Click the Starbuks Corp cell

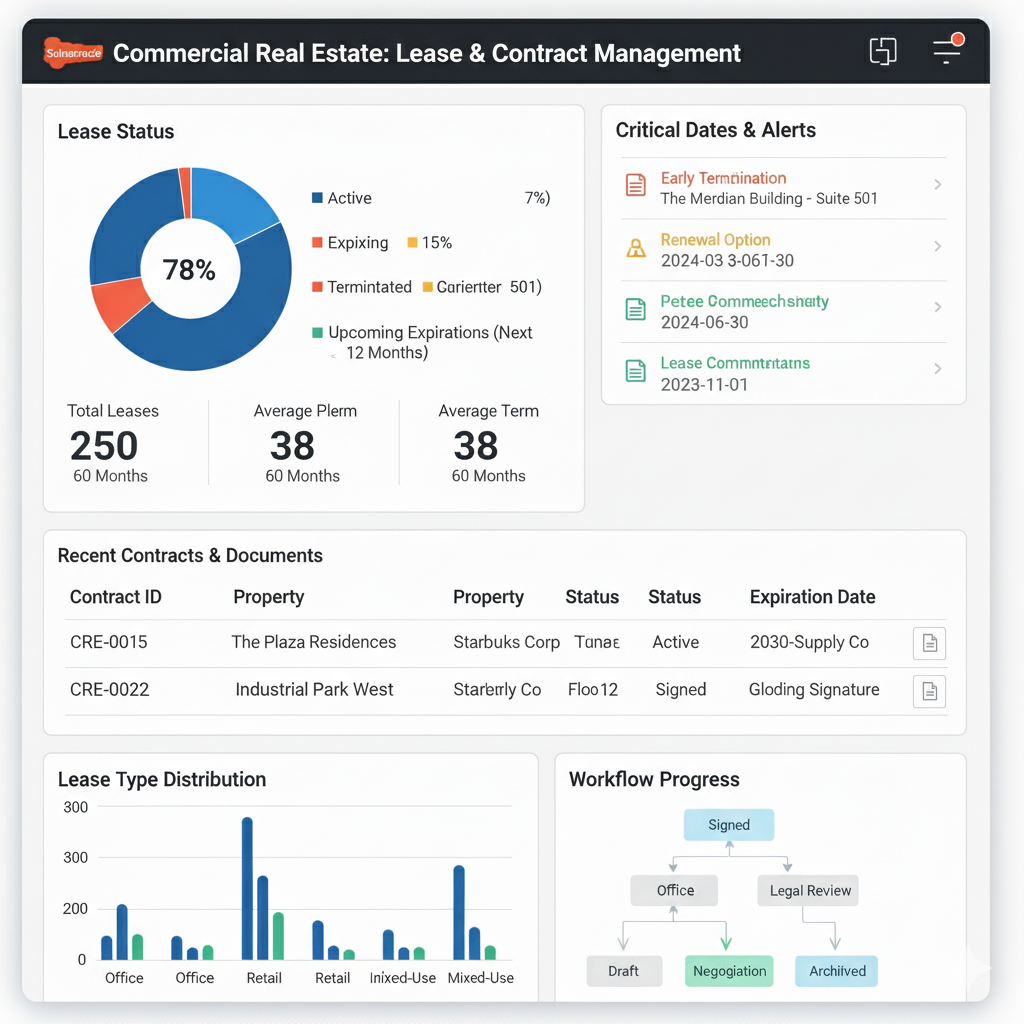coord(506,642)
